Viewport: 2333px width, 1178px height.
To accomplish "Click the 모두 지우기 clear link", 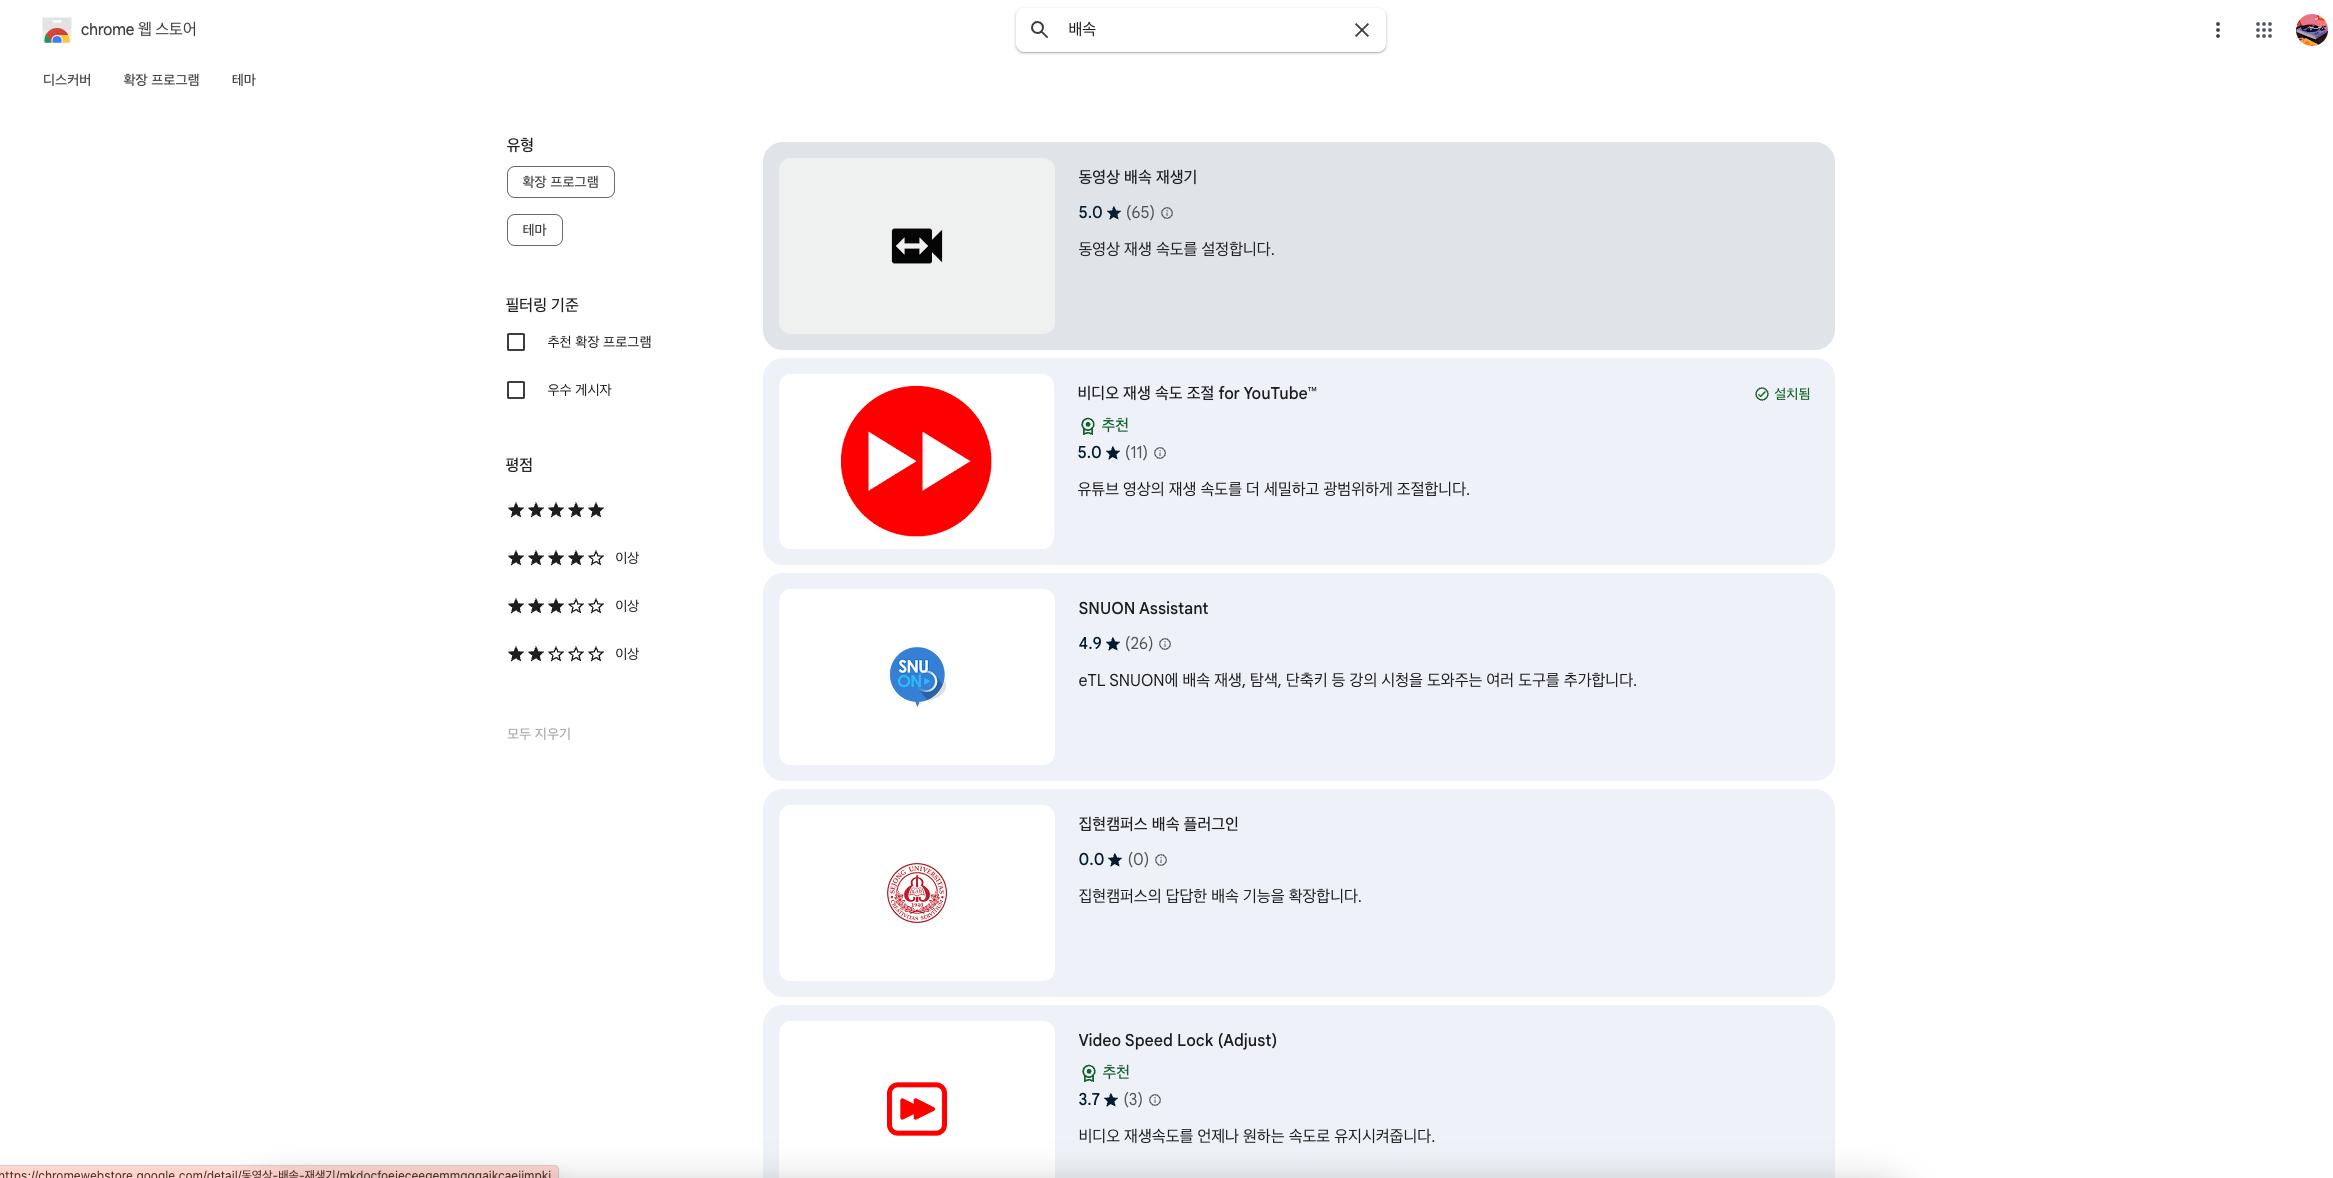I will pyautogui.click(x=538, y=734).
